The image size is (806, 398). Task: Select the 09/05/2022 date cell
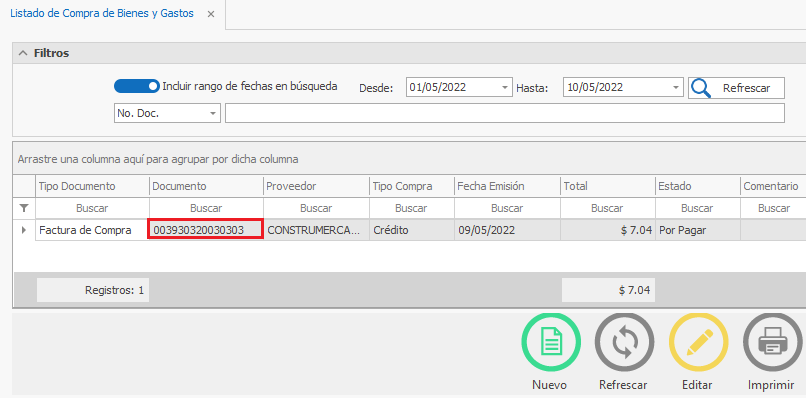pos(507,230)
